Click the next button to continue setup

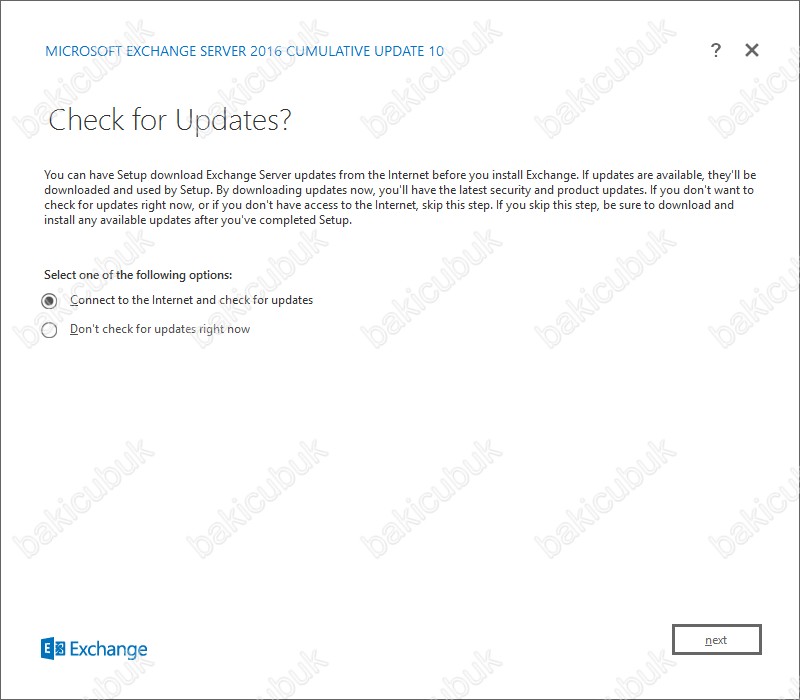[716, 639]
